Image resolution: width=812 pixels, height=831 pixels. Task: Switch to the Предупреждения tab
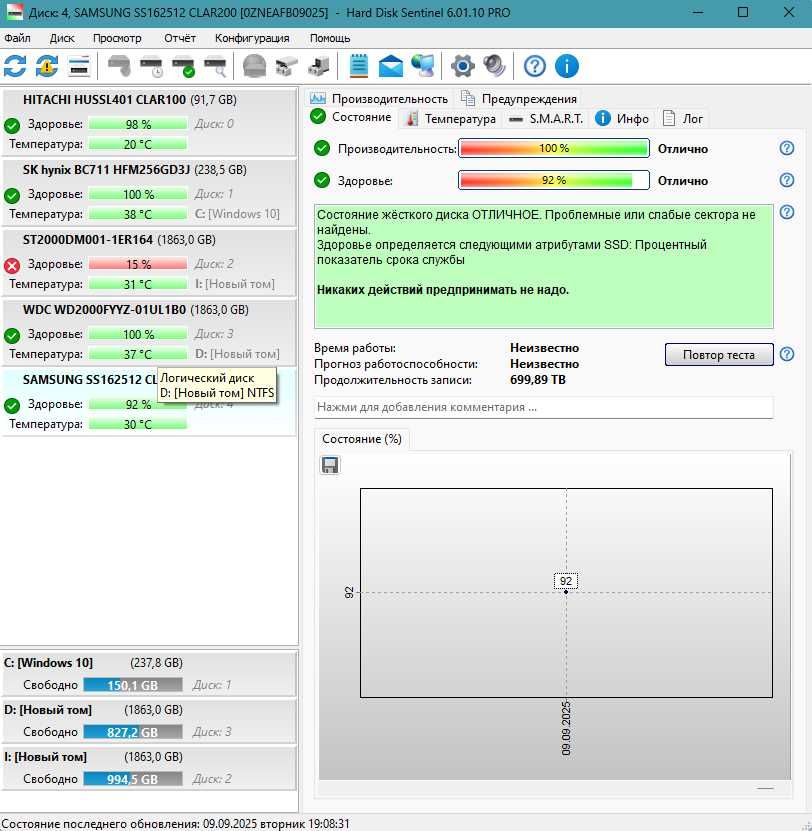pos(519,99)
